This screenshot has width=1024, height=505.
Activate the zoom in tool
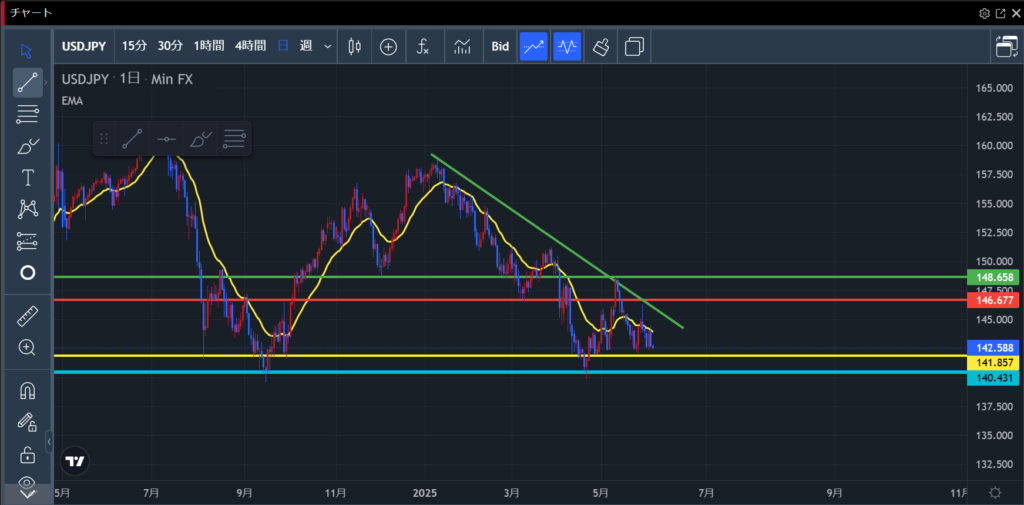pos(27,348)
